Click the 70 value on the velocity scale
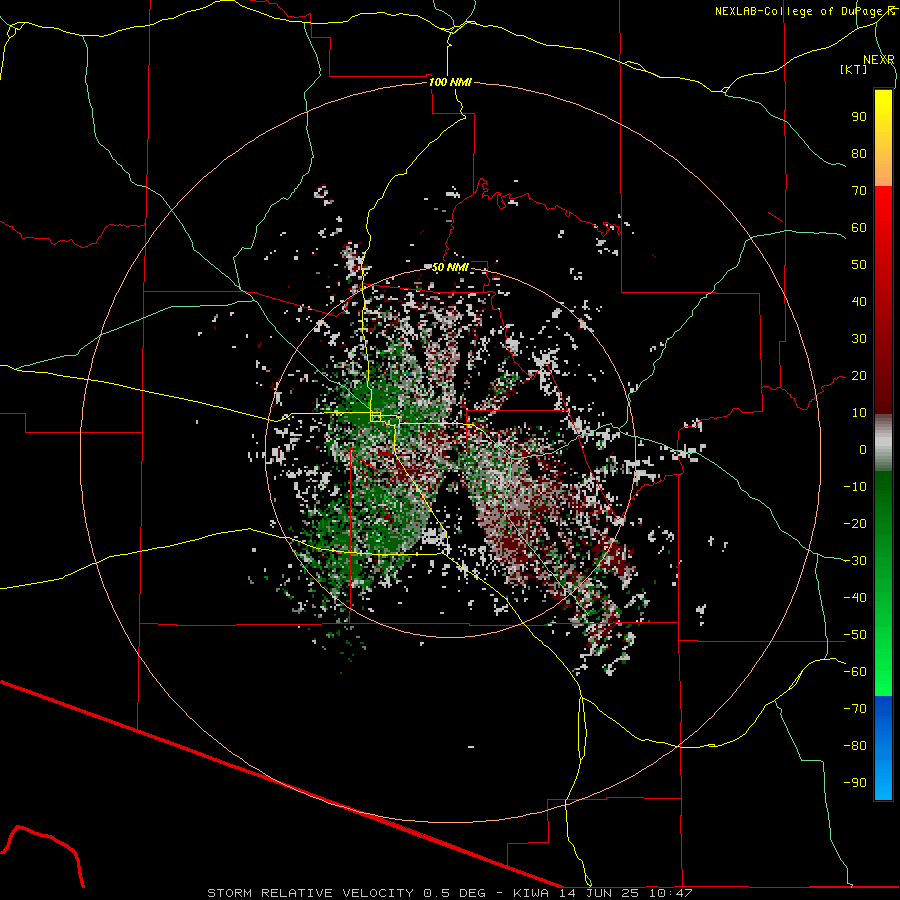This screenshot has width=900, height=900. (859, 191)
